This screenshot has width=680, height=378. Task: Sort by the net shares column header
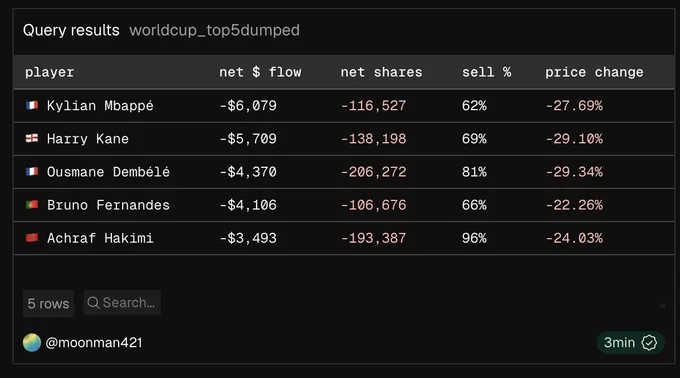tap(381, 72)
